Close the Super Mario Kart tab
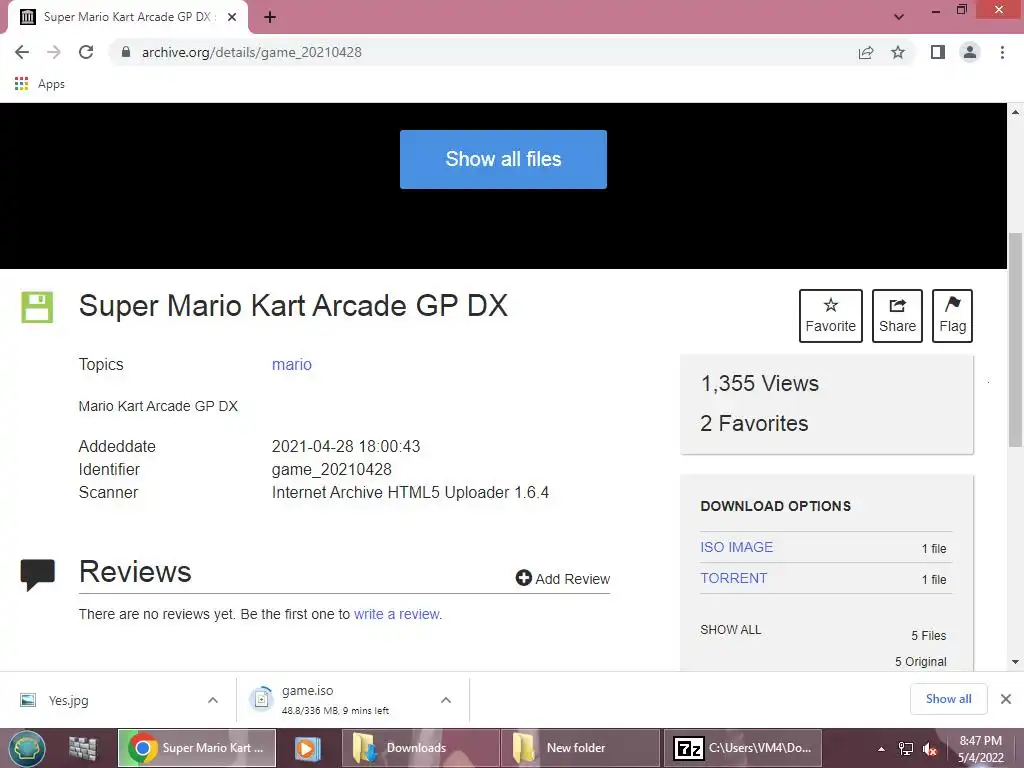This screenshot has width=1024, height=768. pos(232,17)
